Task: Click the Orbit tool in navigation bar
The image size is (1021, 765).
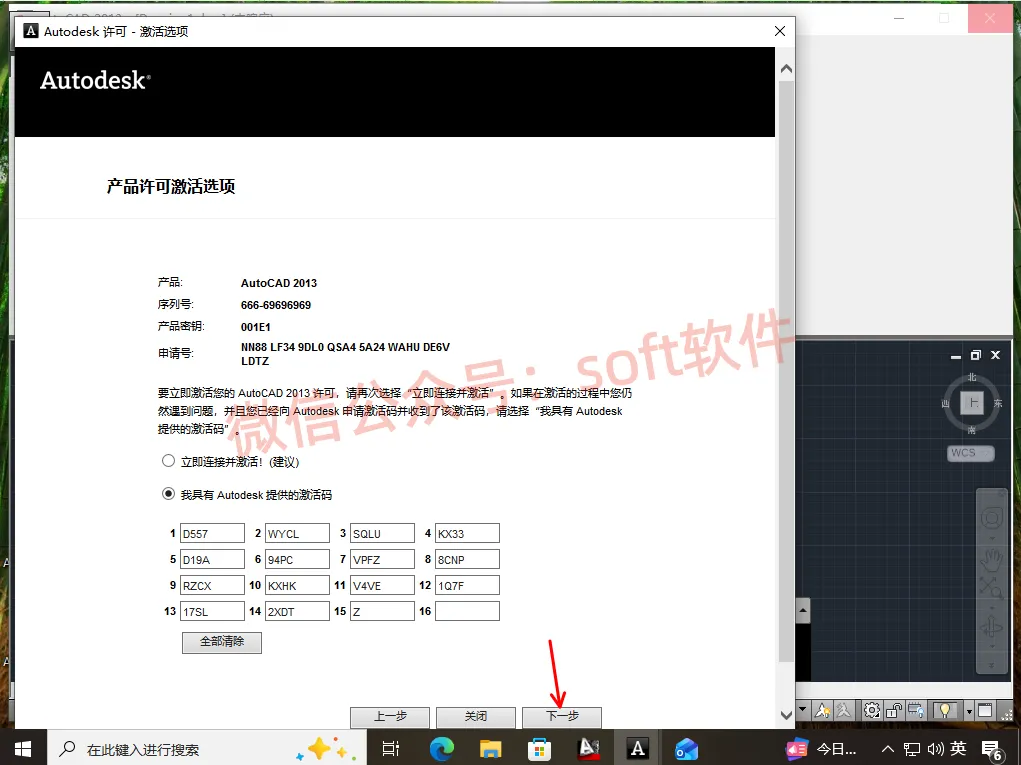Action: tap(991, 627)
